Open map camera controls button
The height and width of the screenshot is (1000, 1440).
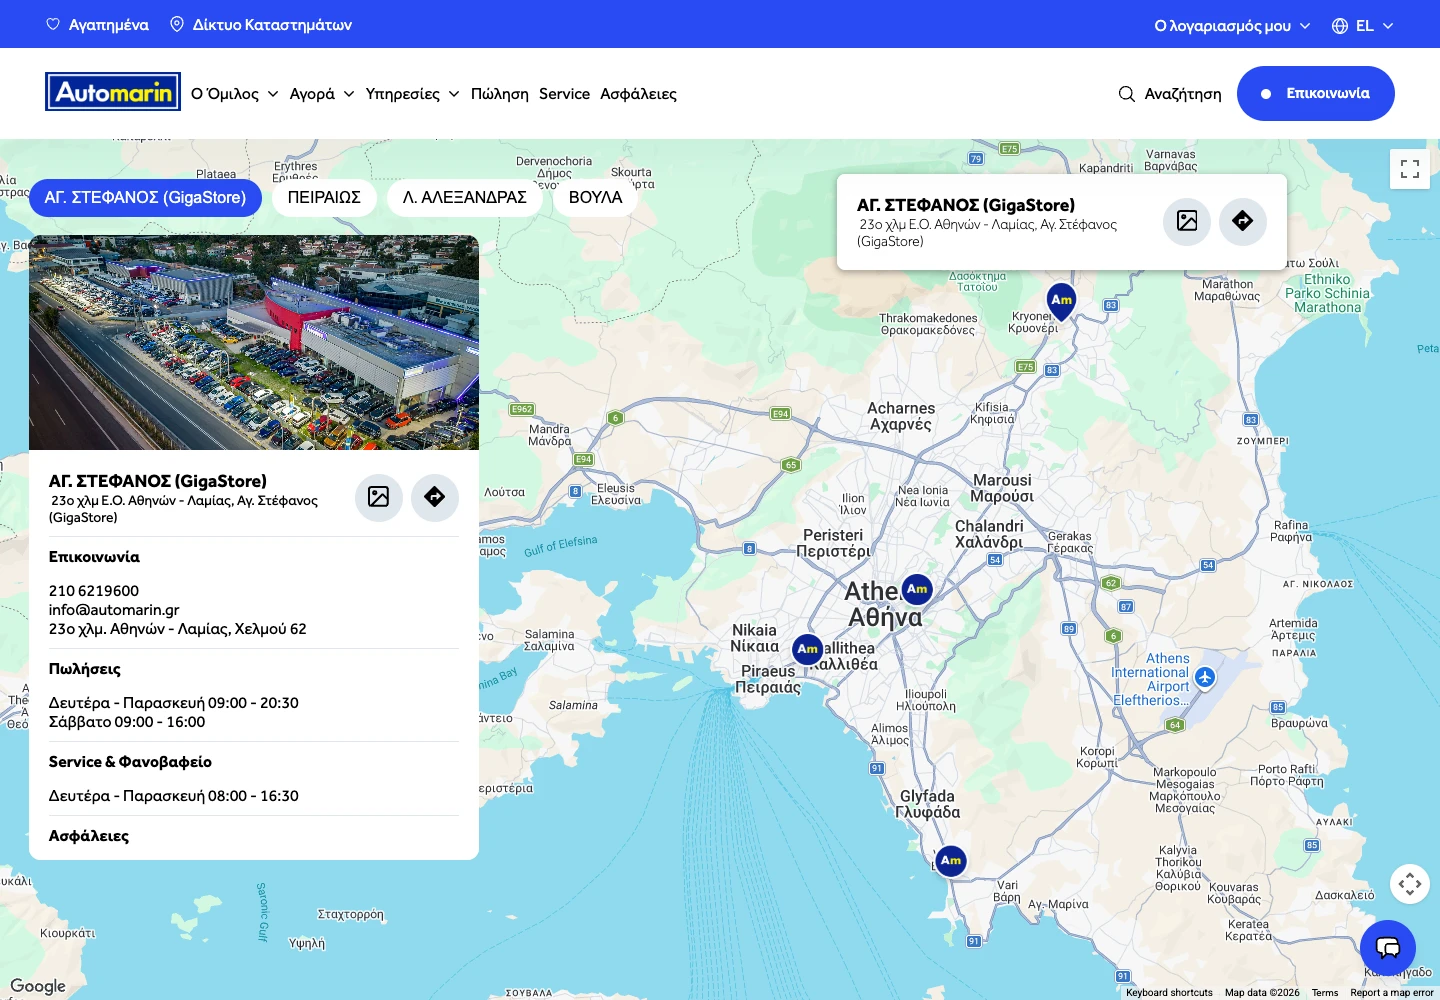pyautogui.click(x=1410, y=884)
